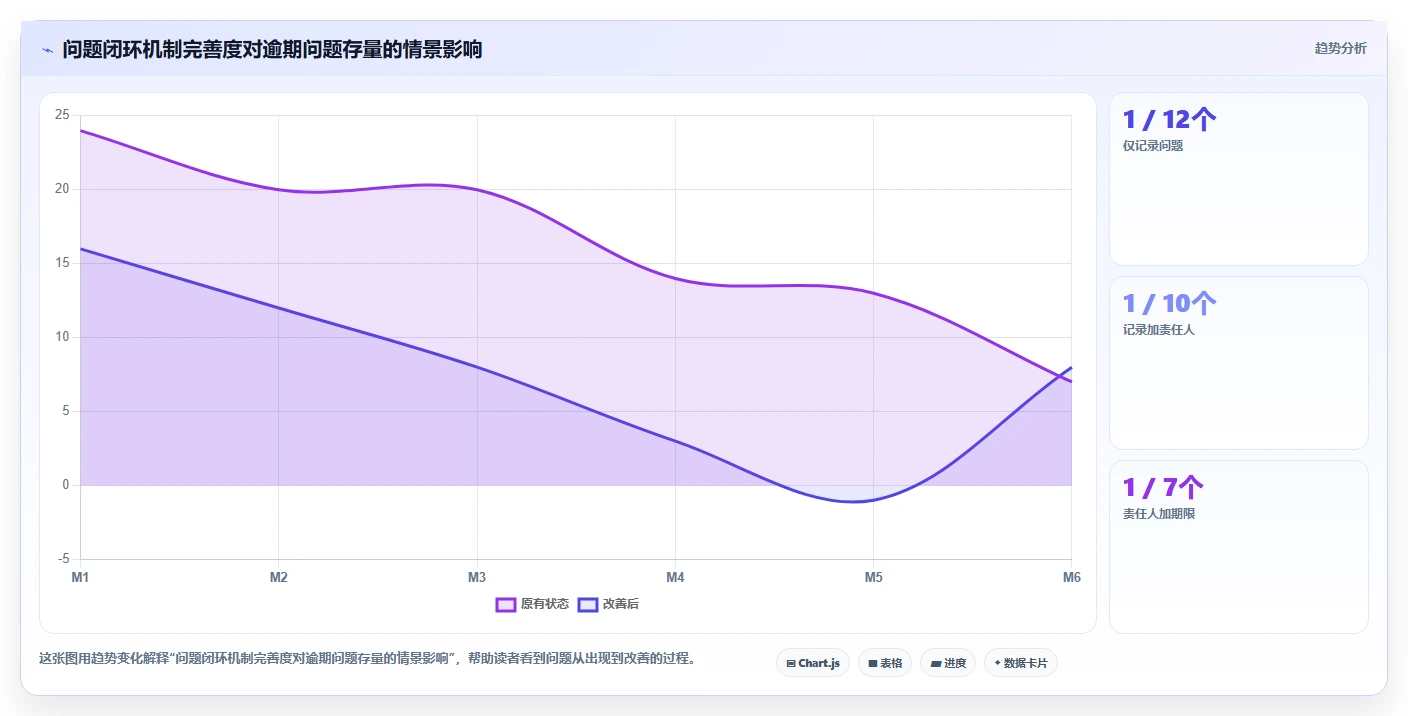
Task: Click the 20 y-axis tick label
Action: [62, 189]
